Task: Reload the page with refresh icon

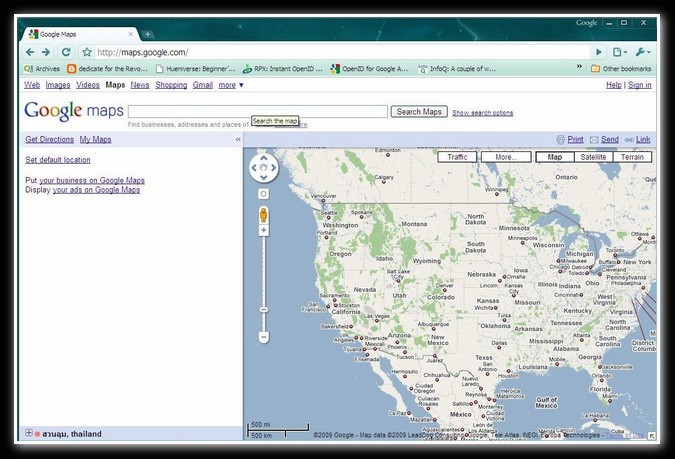Action: click(x=66, y=52)
